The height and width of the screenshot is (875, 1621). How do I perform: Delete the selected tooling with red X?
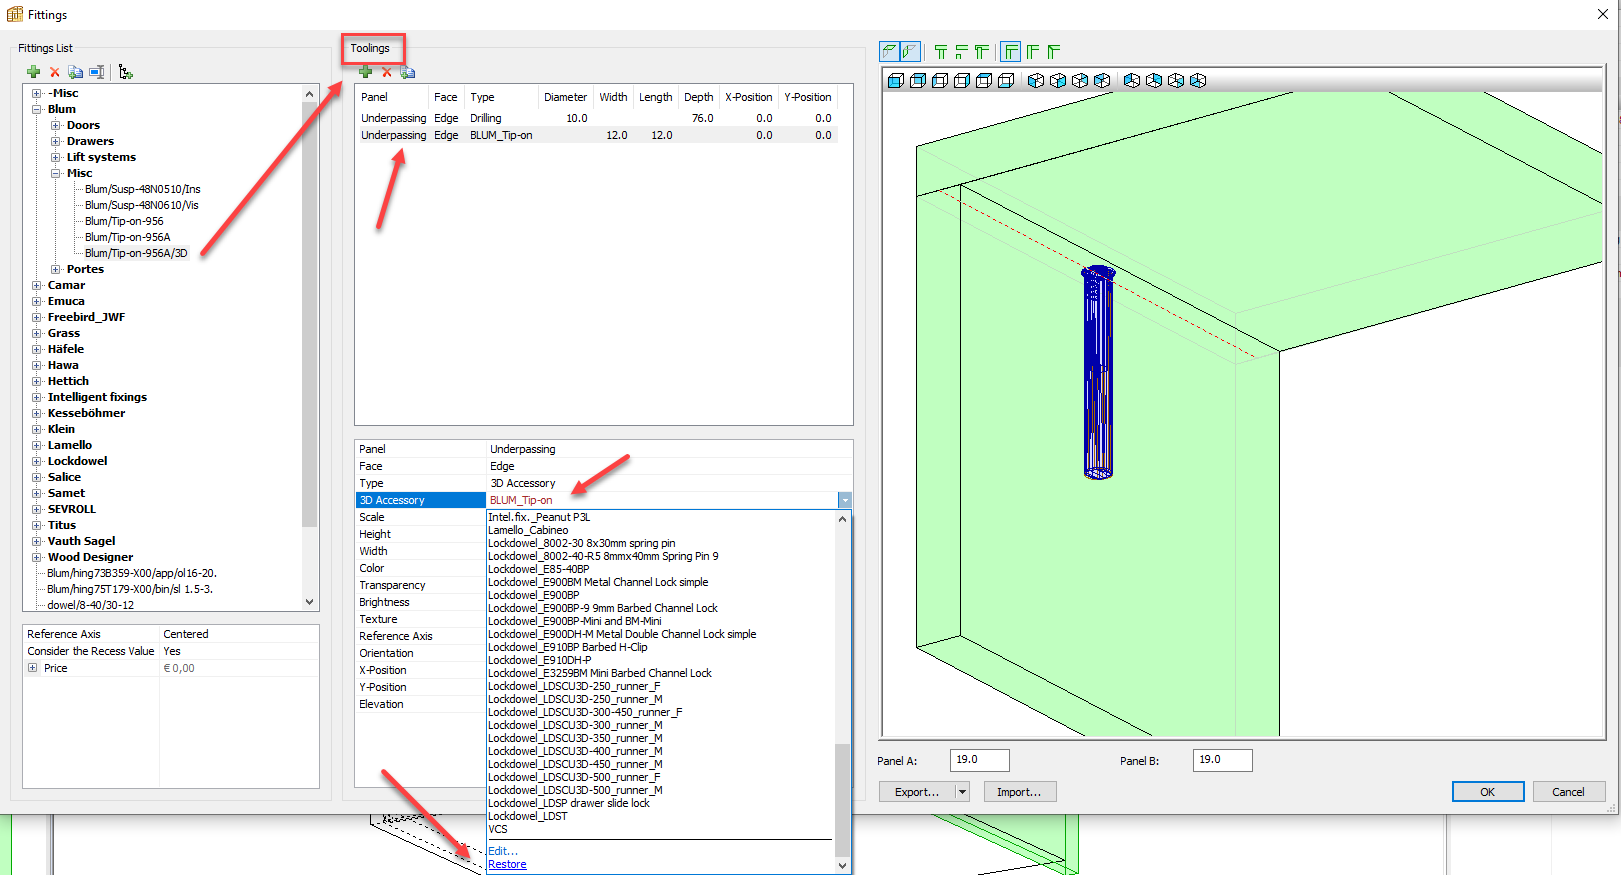387,72
